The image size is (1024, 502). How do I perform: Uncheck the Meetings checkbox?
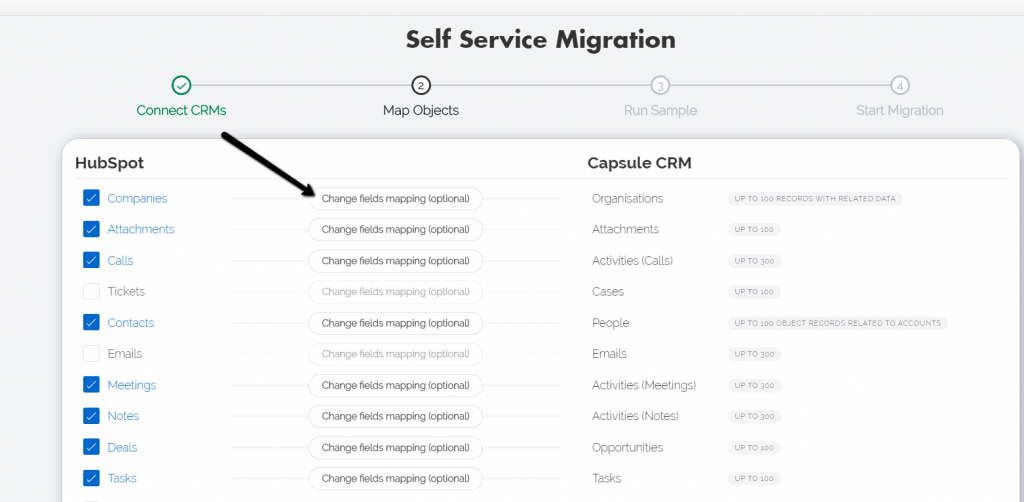coord(91,385)
